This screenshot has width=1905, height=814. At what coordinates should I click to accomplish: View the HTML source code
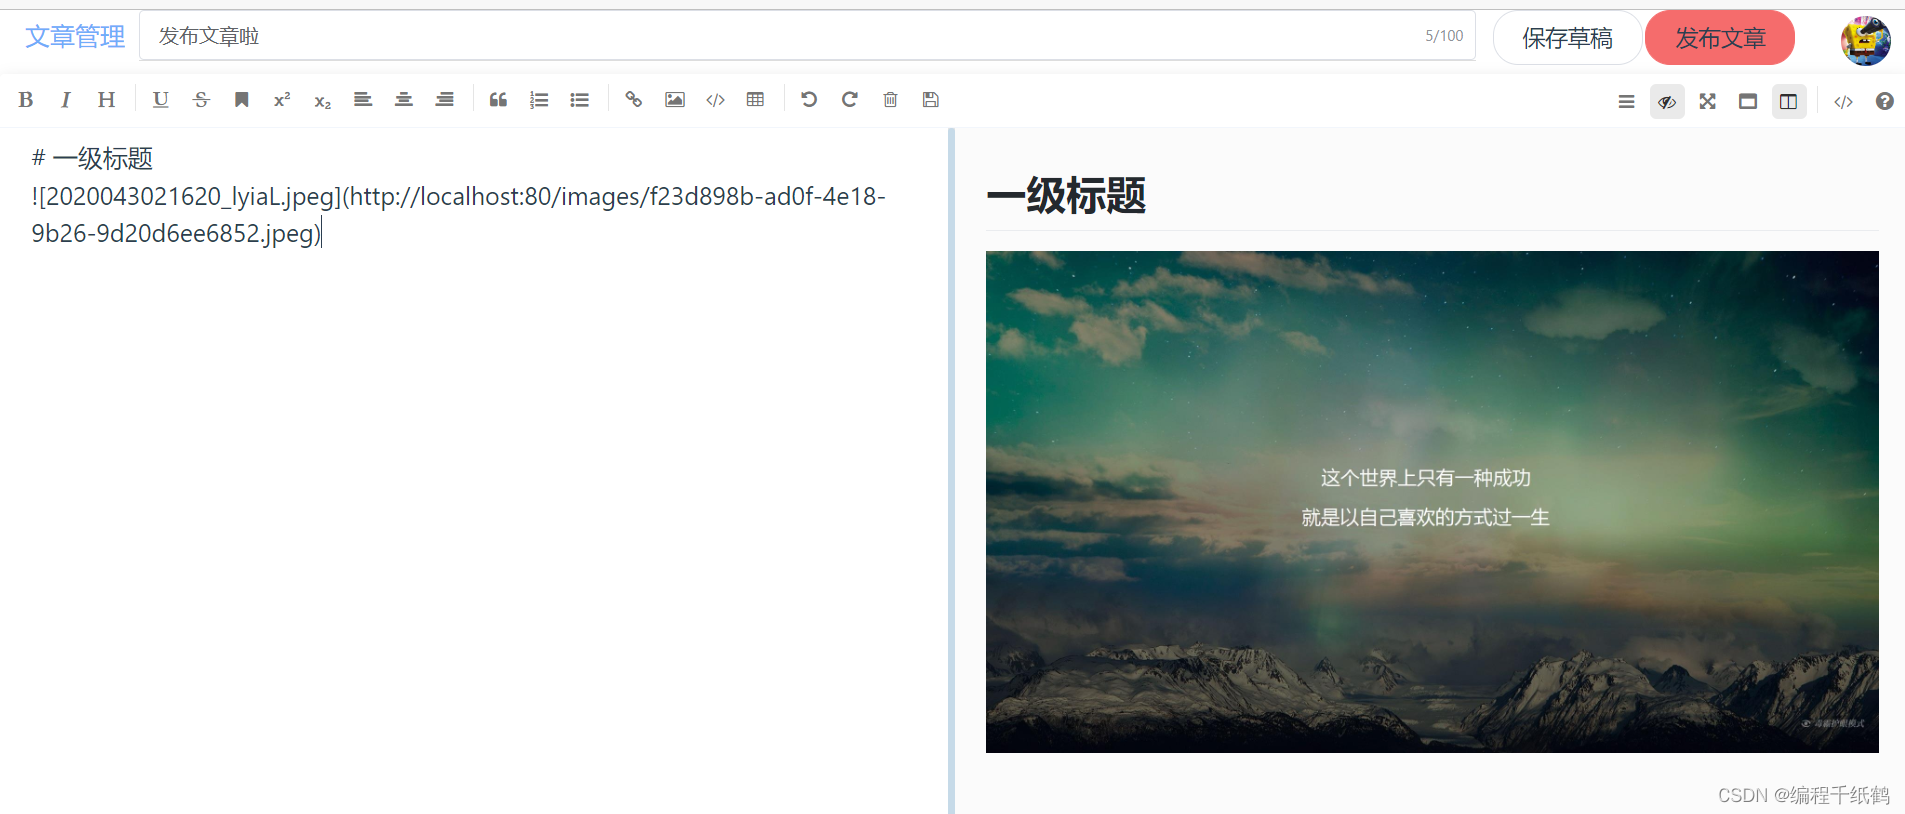click(1843, 101)
